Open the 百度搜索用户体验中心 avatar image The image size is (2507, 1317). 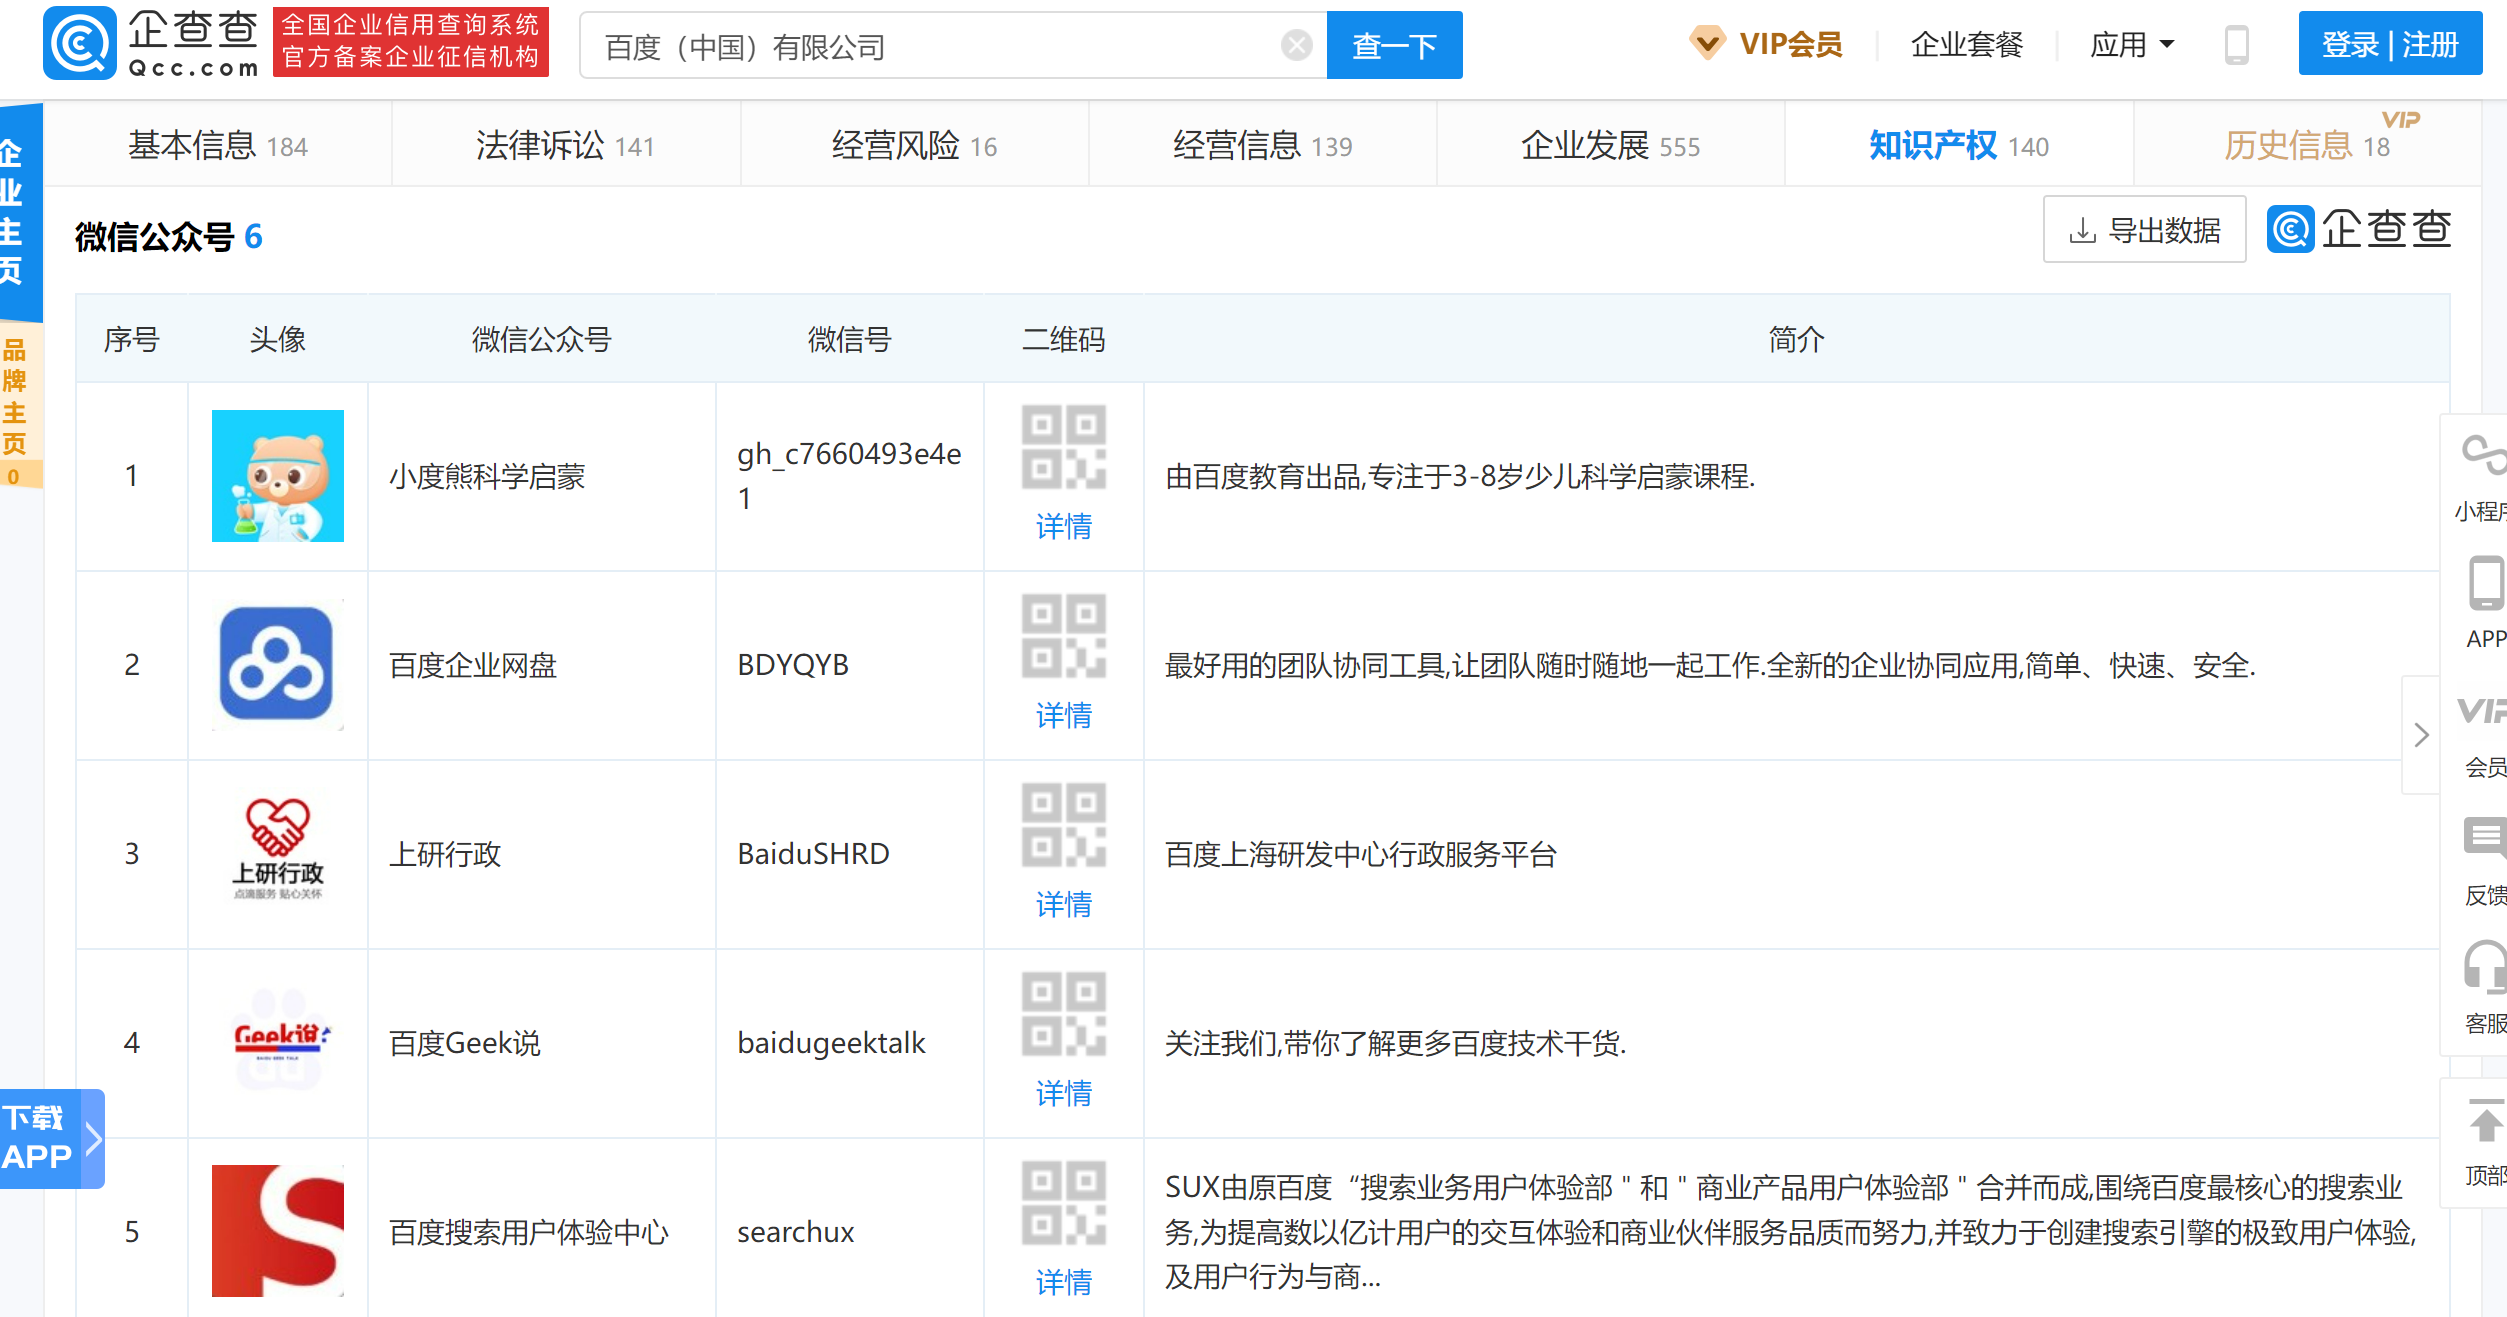coord(278,1231)
